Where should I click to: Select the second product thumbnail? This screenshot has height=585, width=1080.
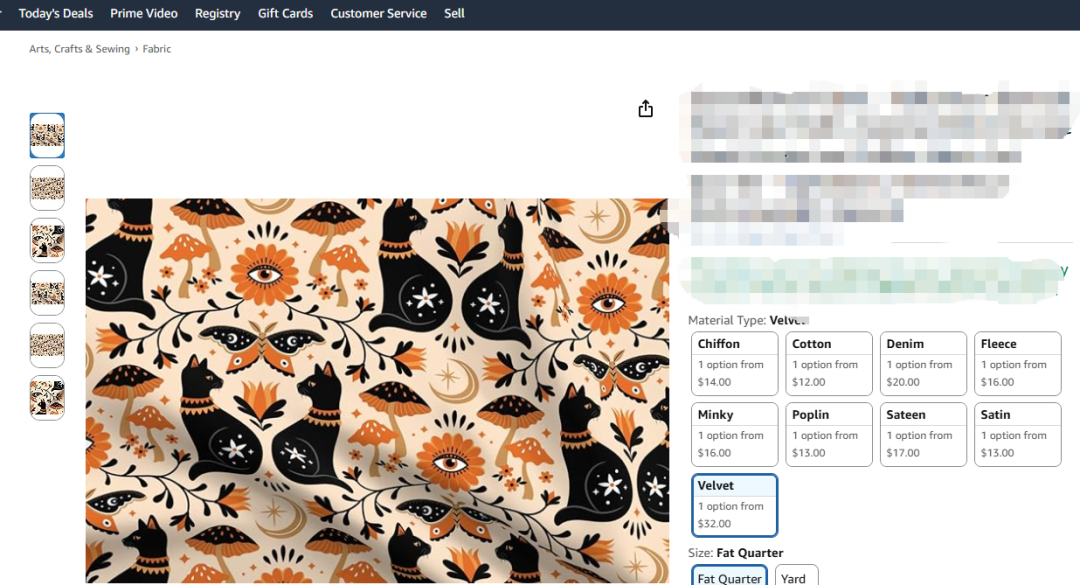tap(47, 188)
